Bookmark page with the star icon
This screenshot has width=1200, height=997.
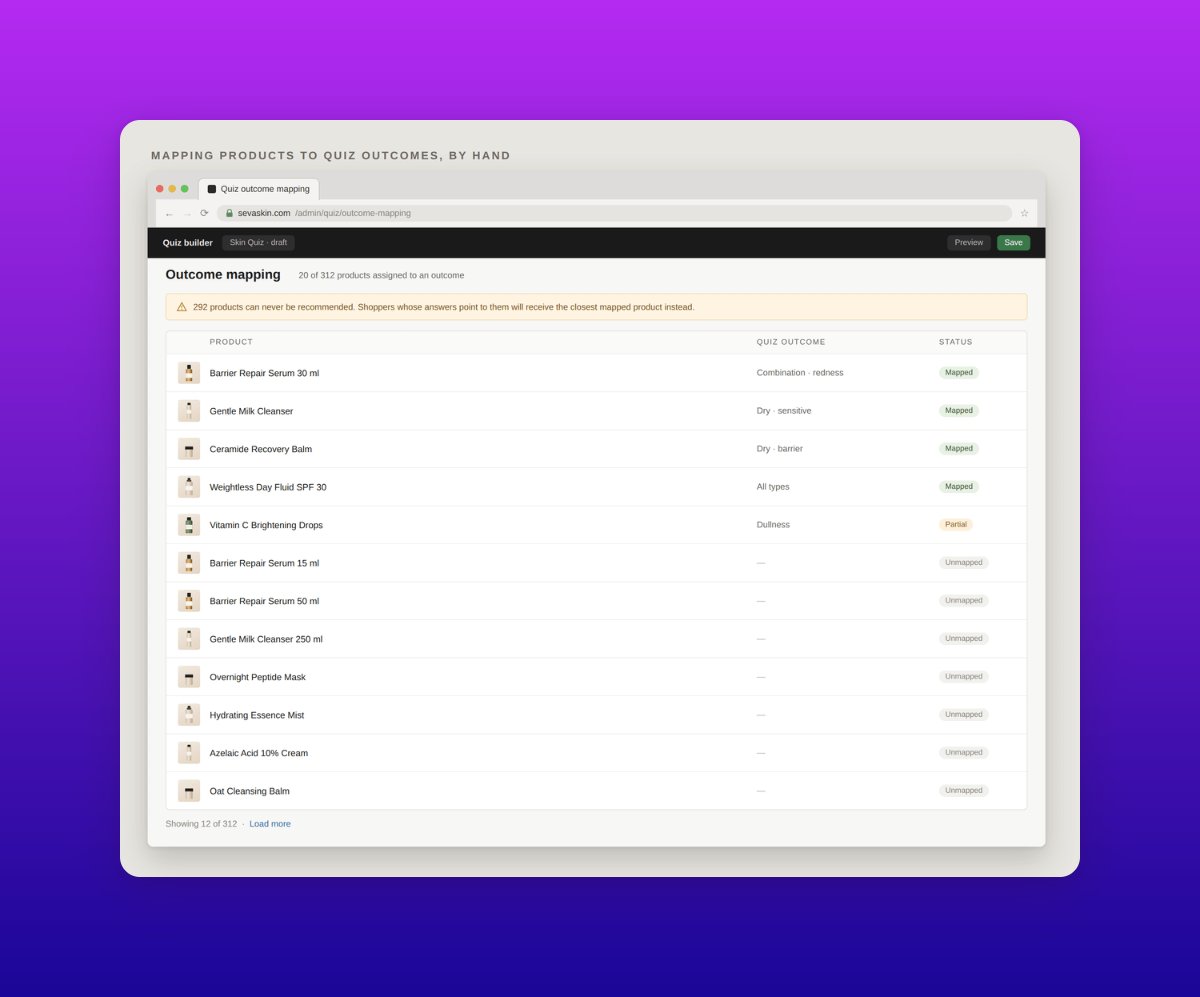1024,213
